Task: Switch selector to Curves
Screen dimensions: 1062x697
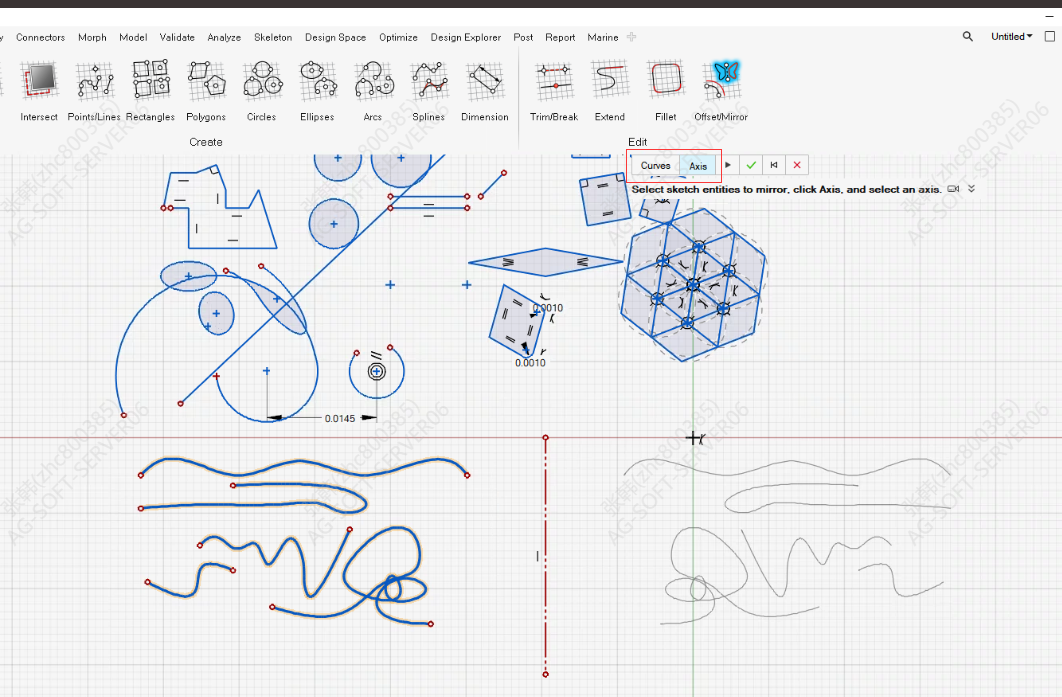Action: [656, 166]
